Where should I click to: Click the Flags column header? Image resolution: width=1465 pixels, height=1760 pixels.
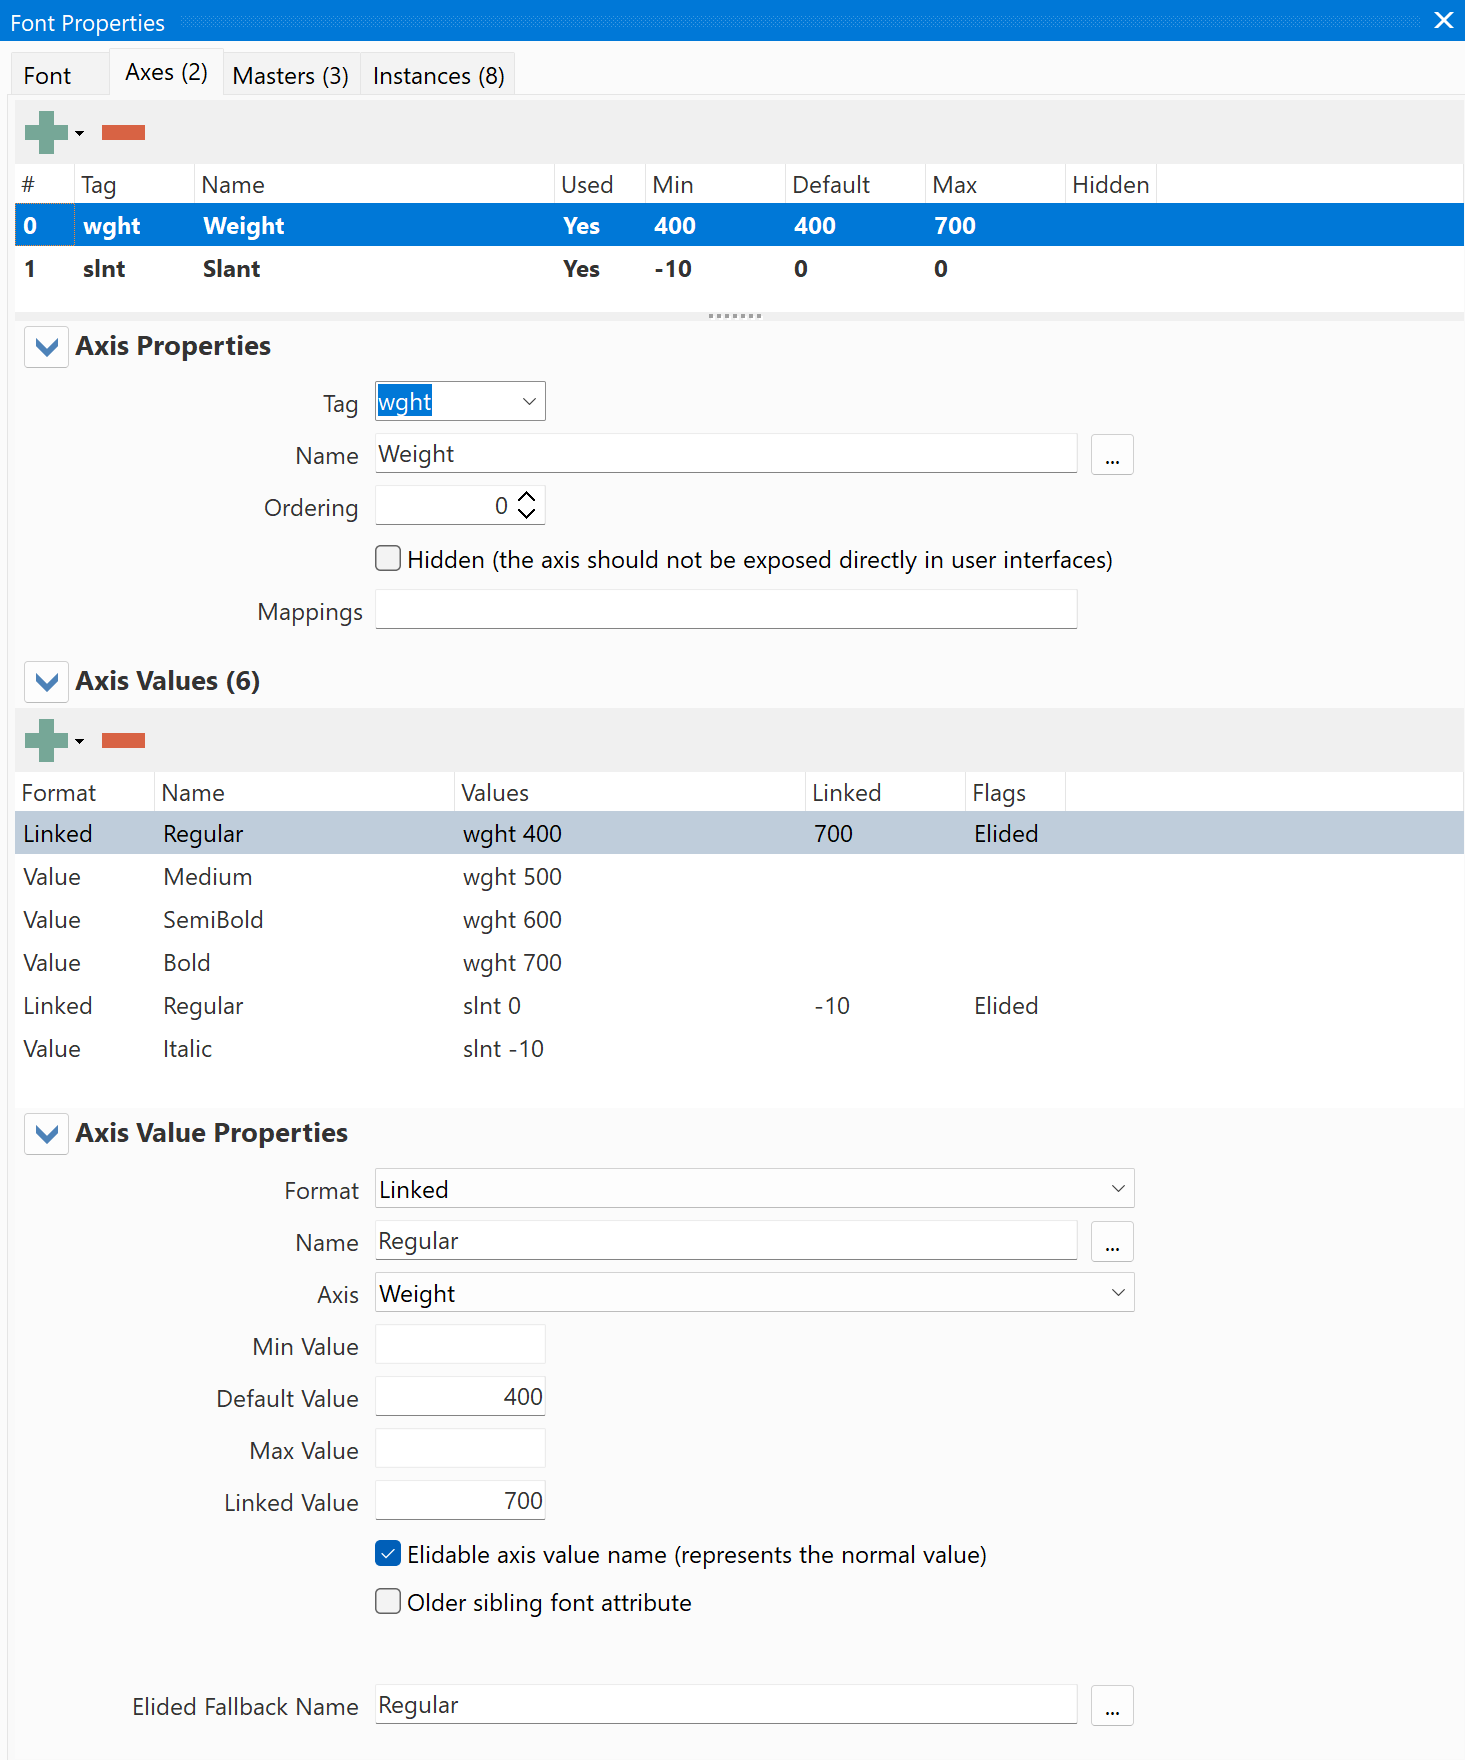[x=1015, y=792]
